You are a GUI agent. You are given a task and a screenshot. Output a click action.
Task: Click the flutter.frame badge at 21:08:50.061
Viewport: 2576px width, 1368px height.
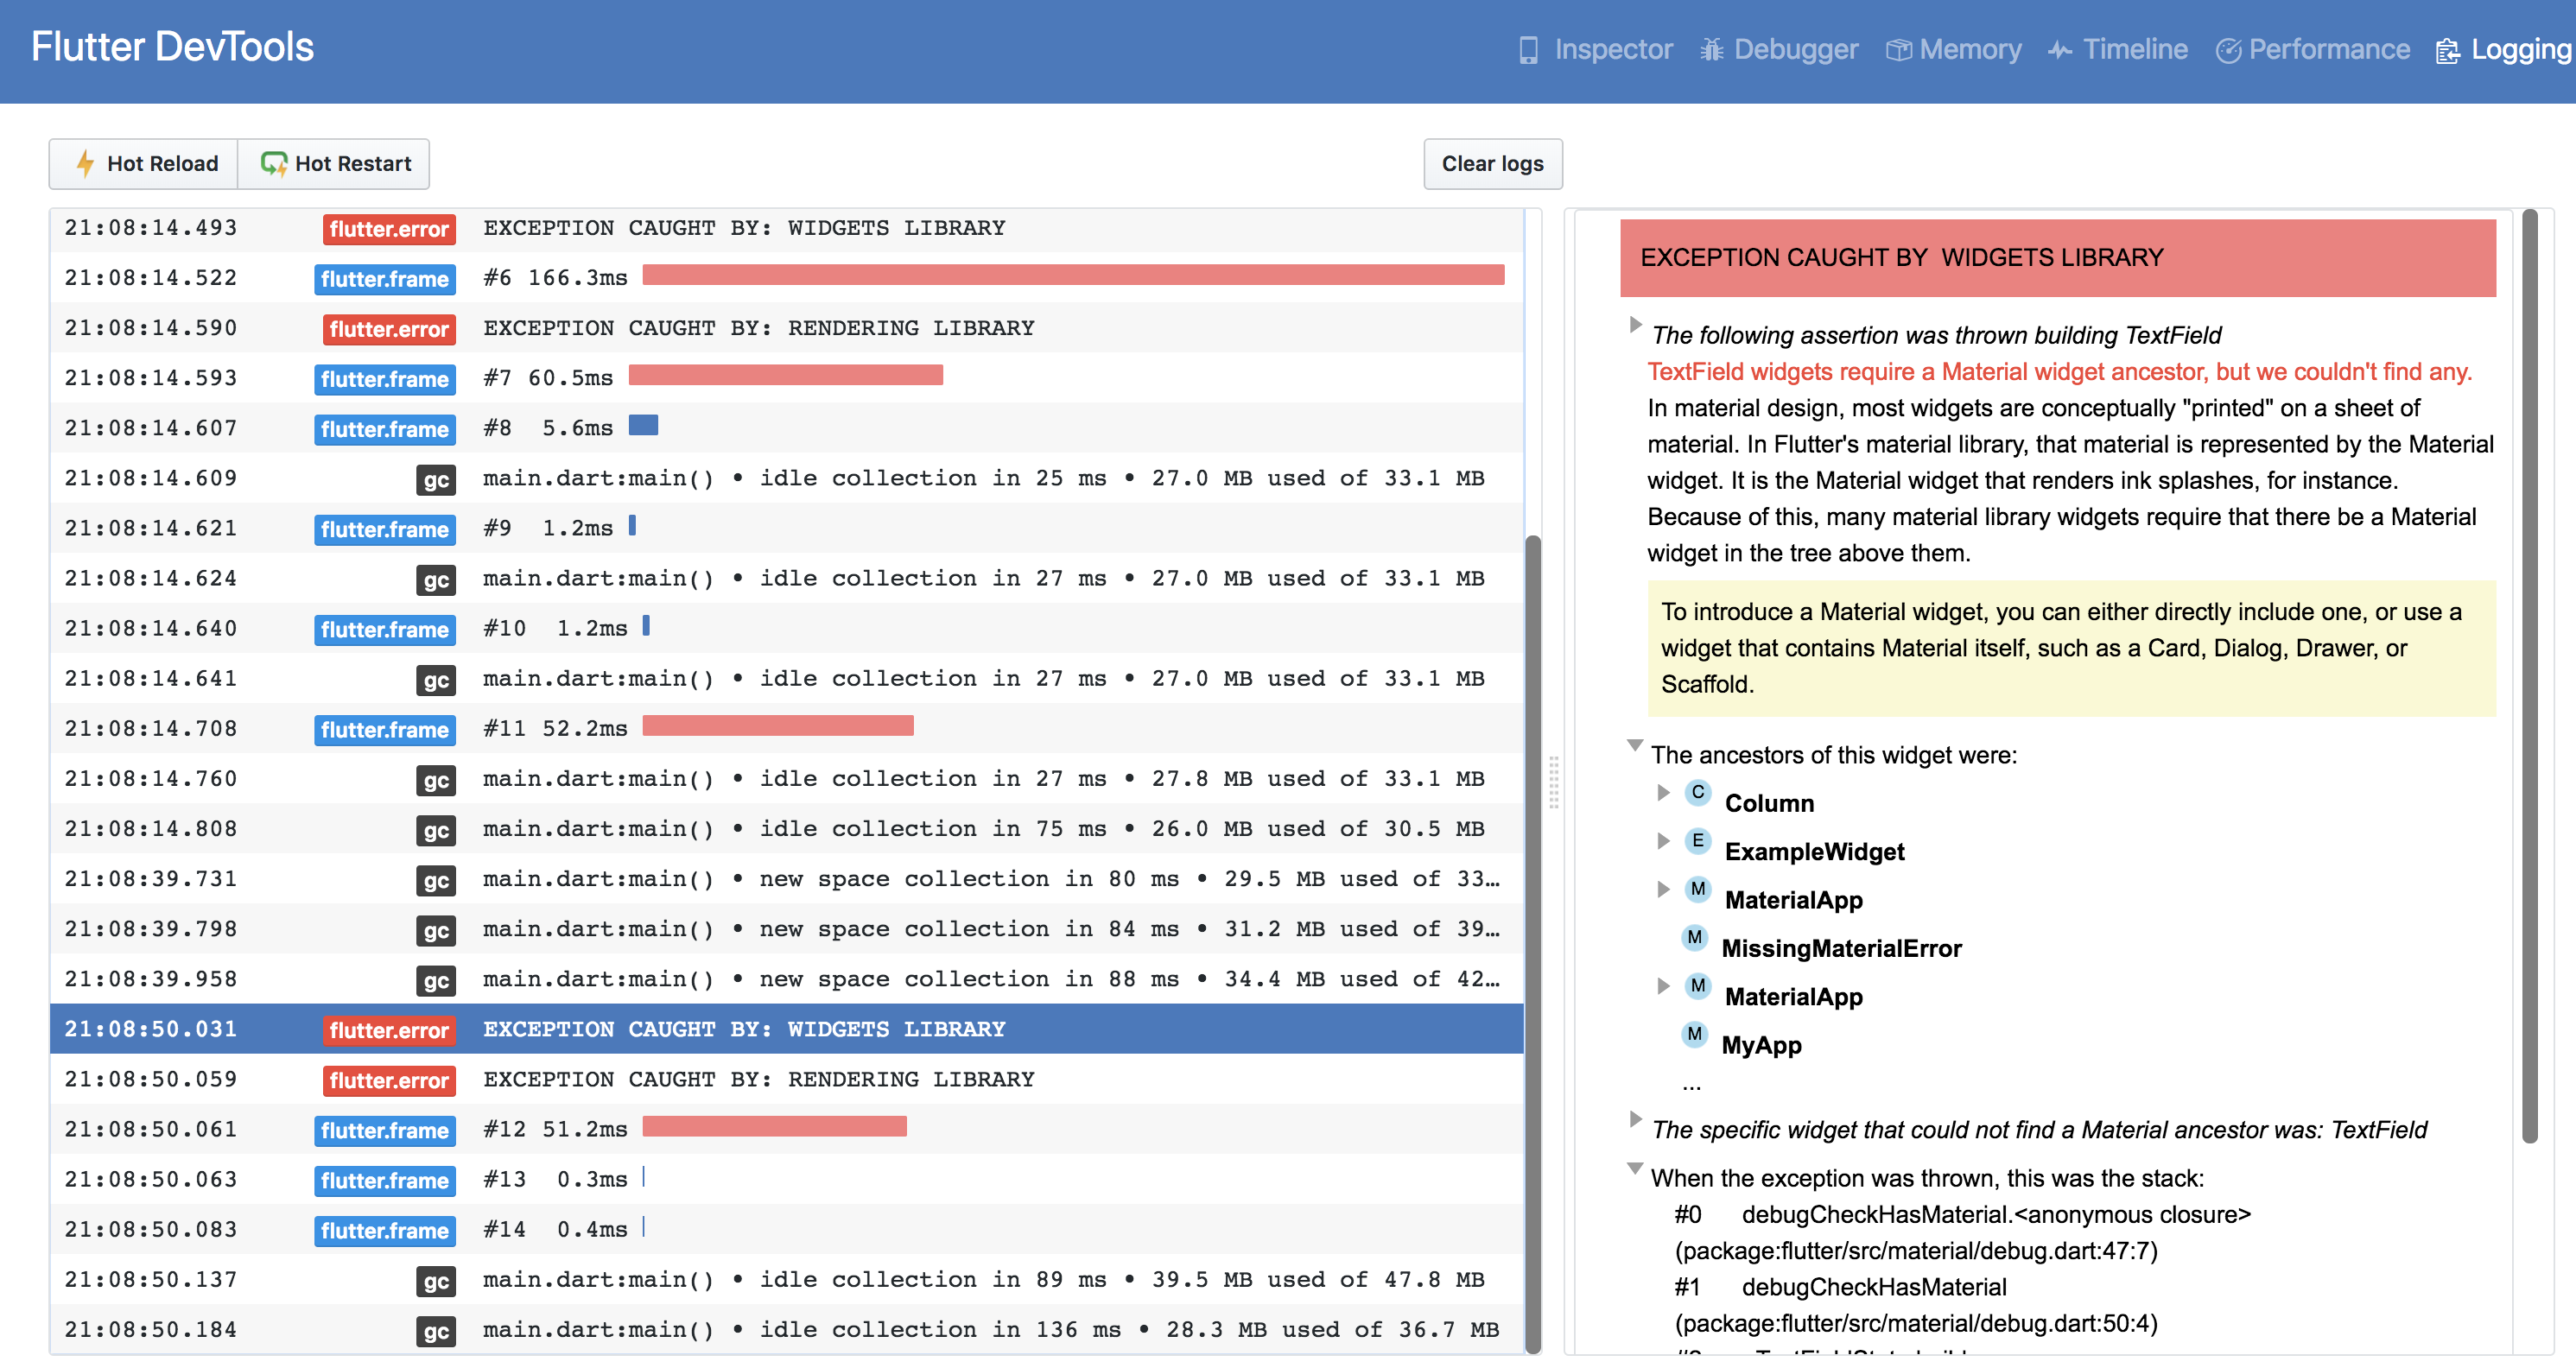coord(385,1131)
